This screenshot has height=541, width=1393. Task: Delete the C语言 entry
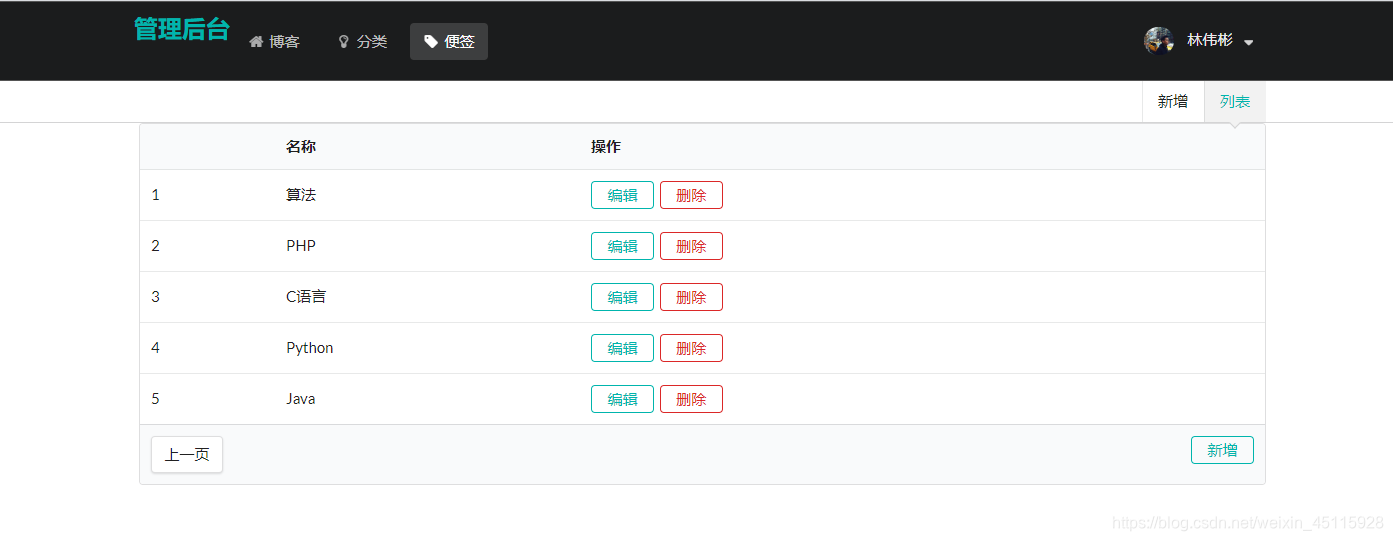coord(691,297)
